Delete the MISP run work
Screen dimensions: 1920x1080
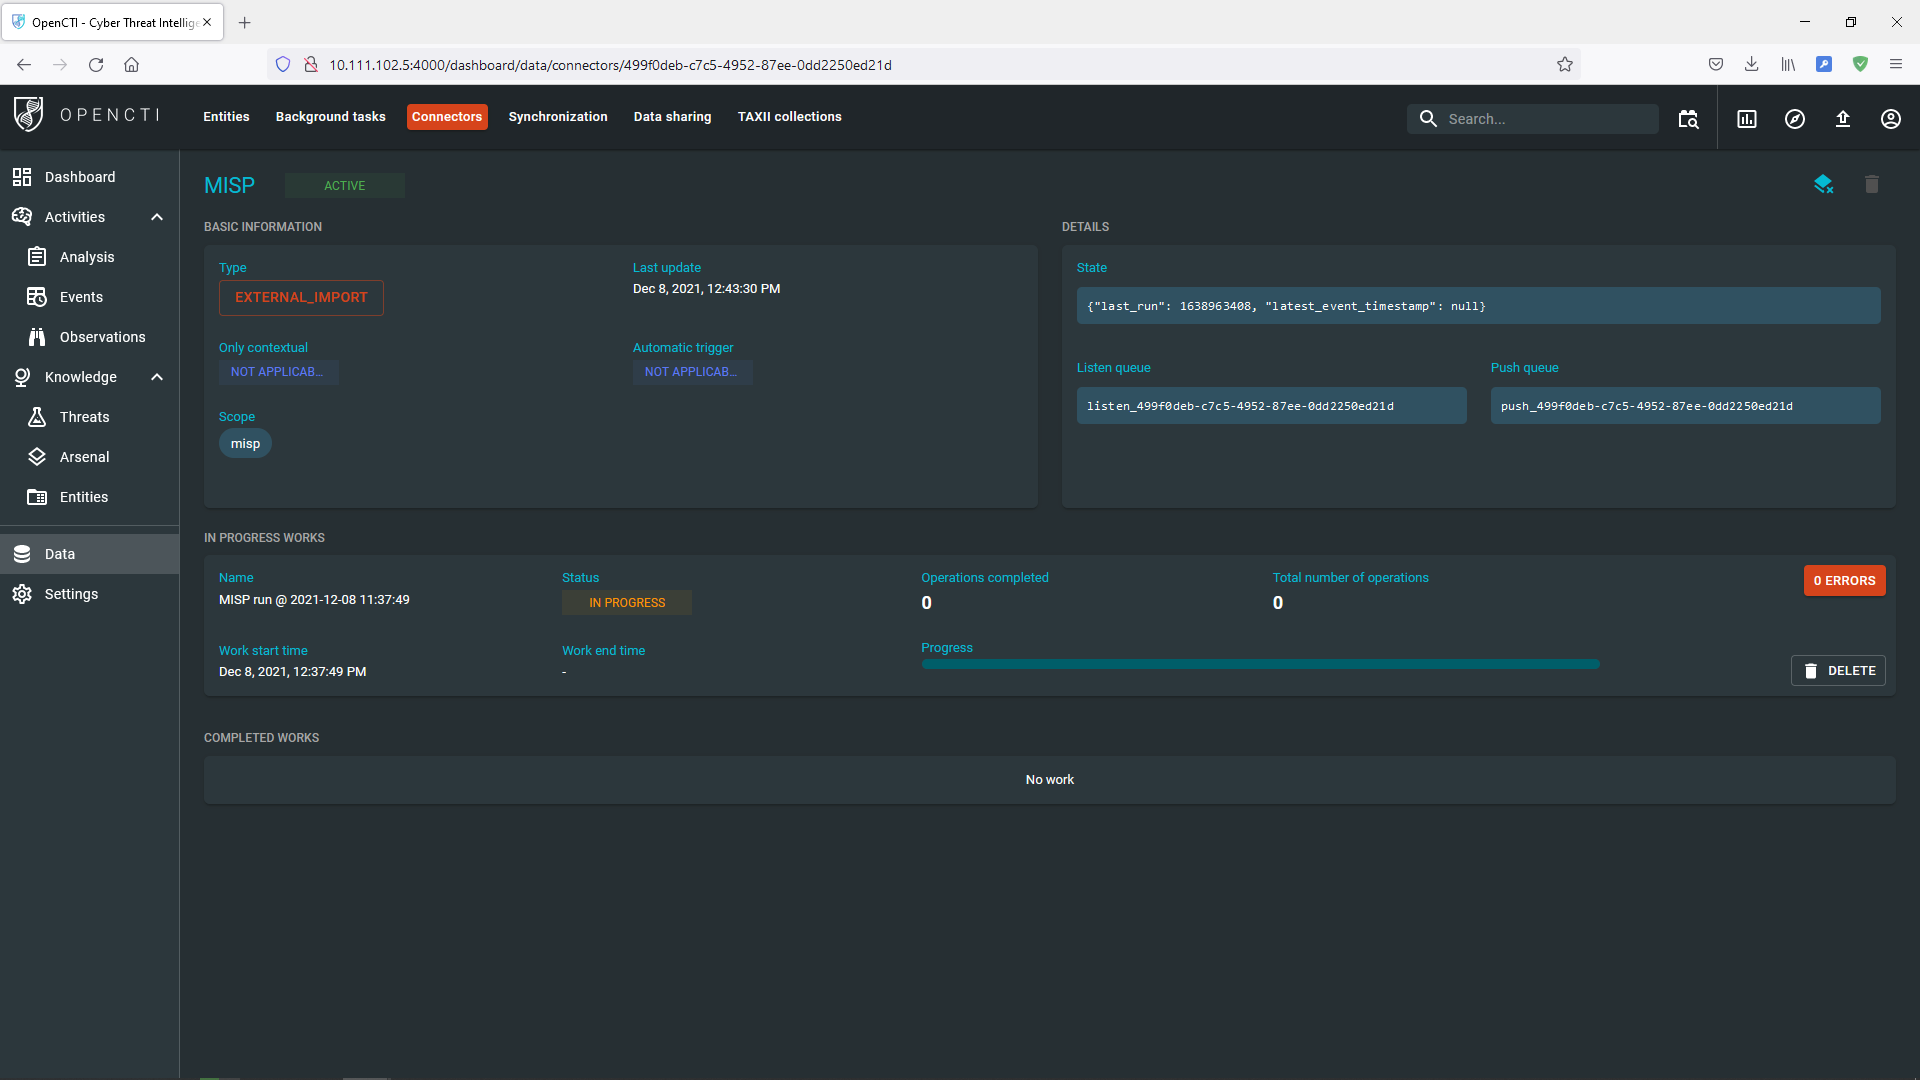[1838, 671]
